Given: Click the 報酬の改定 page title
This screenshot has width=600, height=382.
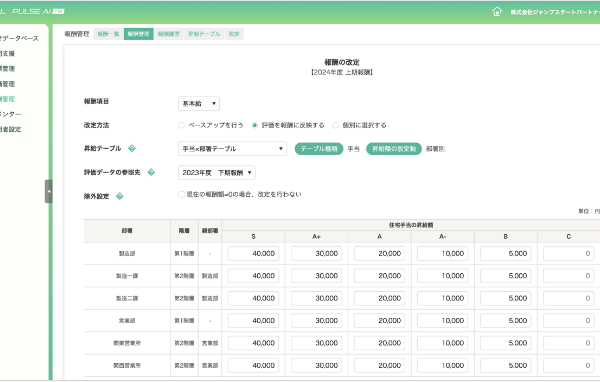Looking at the screenshot, I should 342,62.
